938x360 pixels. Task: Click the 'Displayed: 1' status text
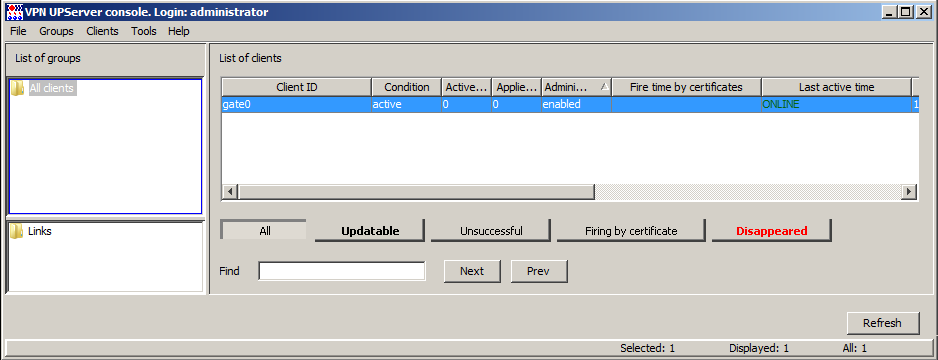click(759, 348)
